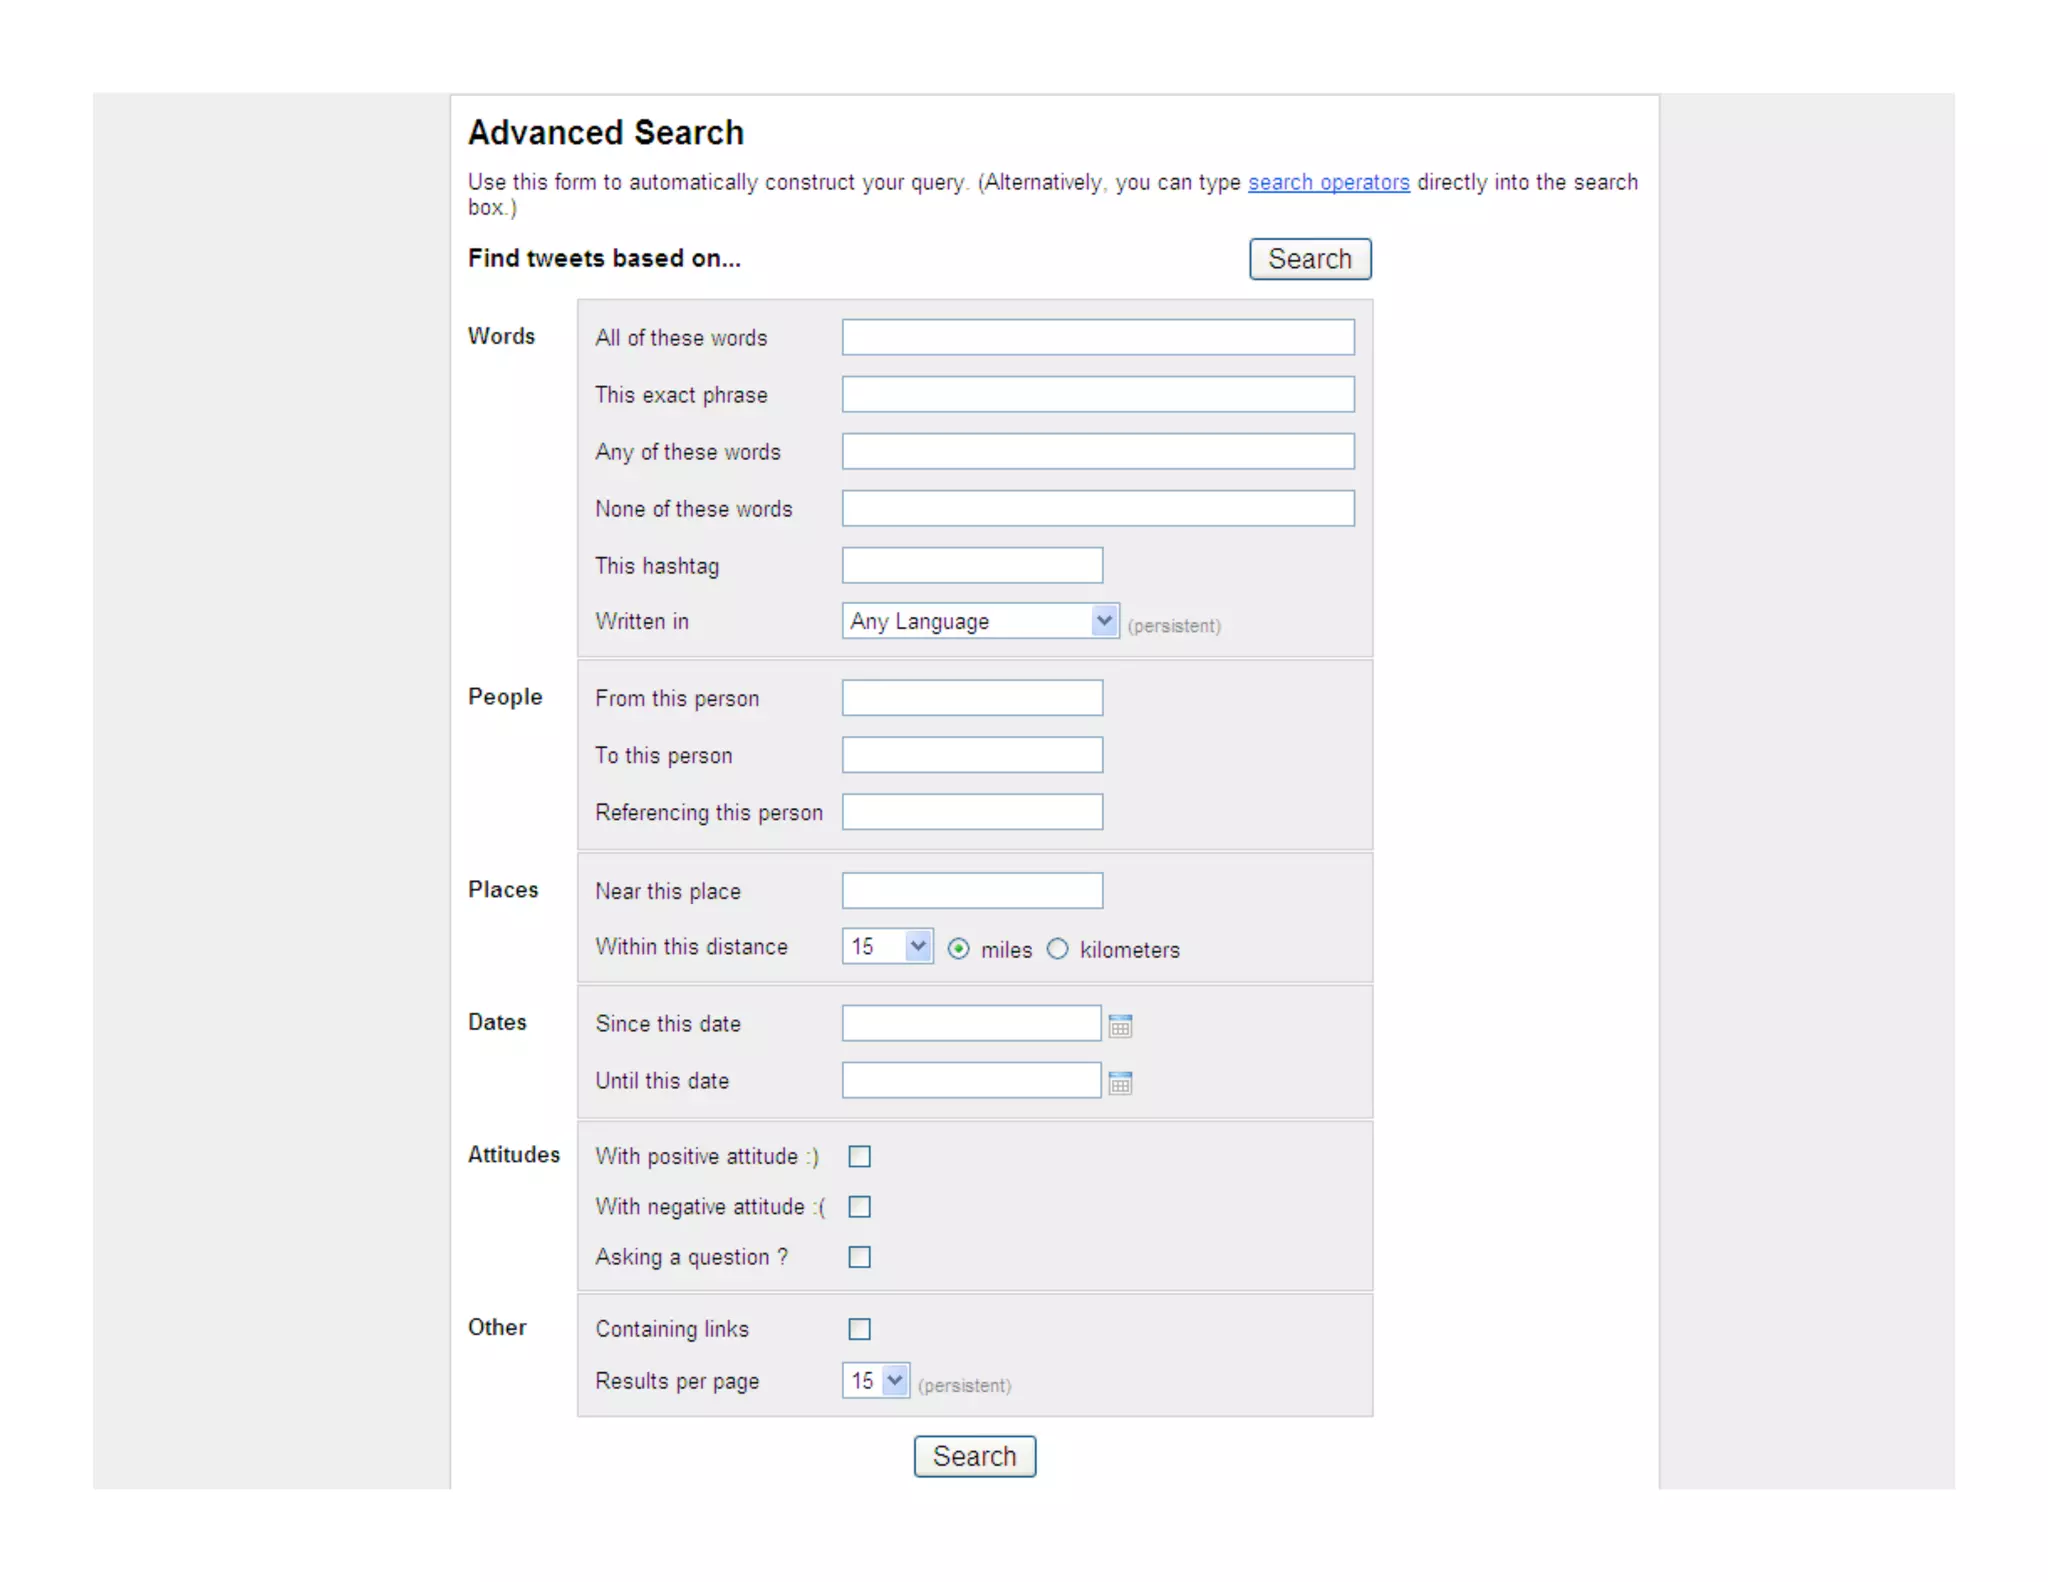
Task: Open Within this distance dropdown
Action: 887,945
